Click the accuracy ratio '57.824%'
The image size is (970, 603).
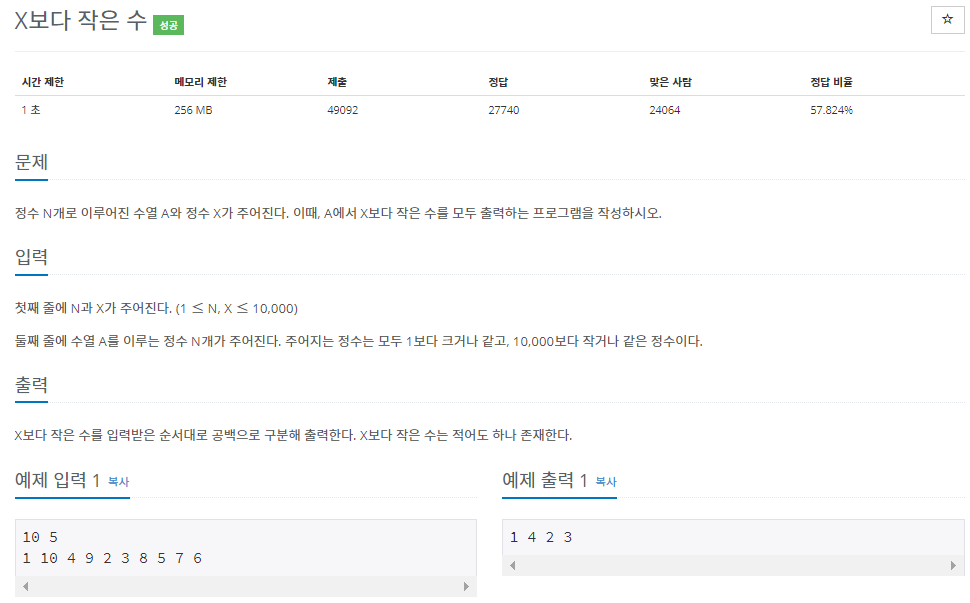[x=831, y=110]
